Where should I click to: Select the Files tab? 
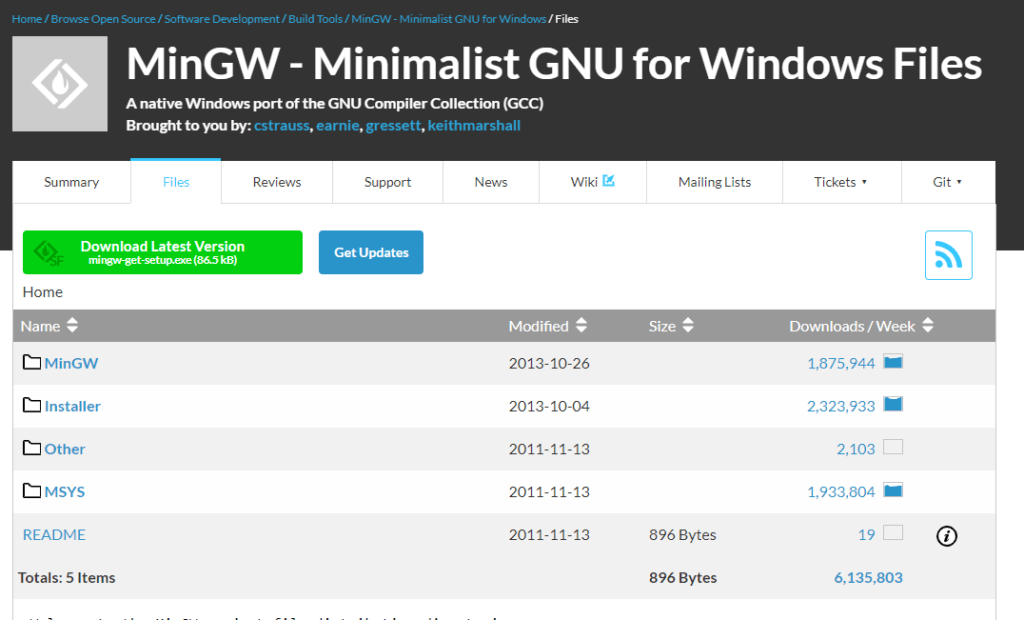coord(176,182)
